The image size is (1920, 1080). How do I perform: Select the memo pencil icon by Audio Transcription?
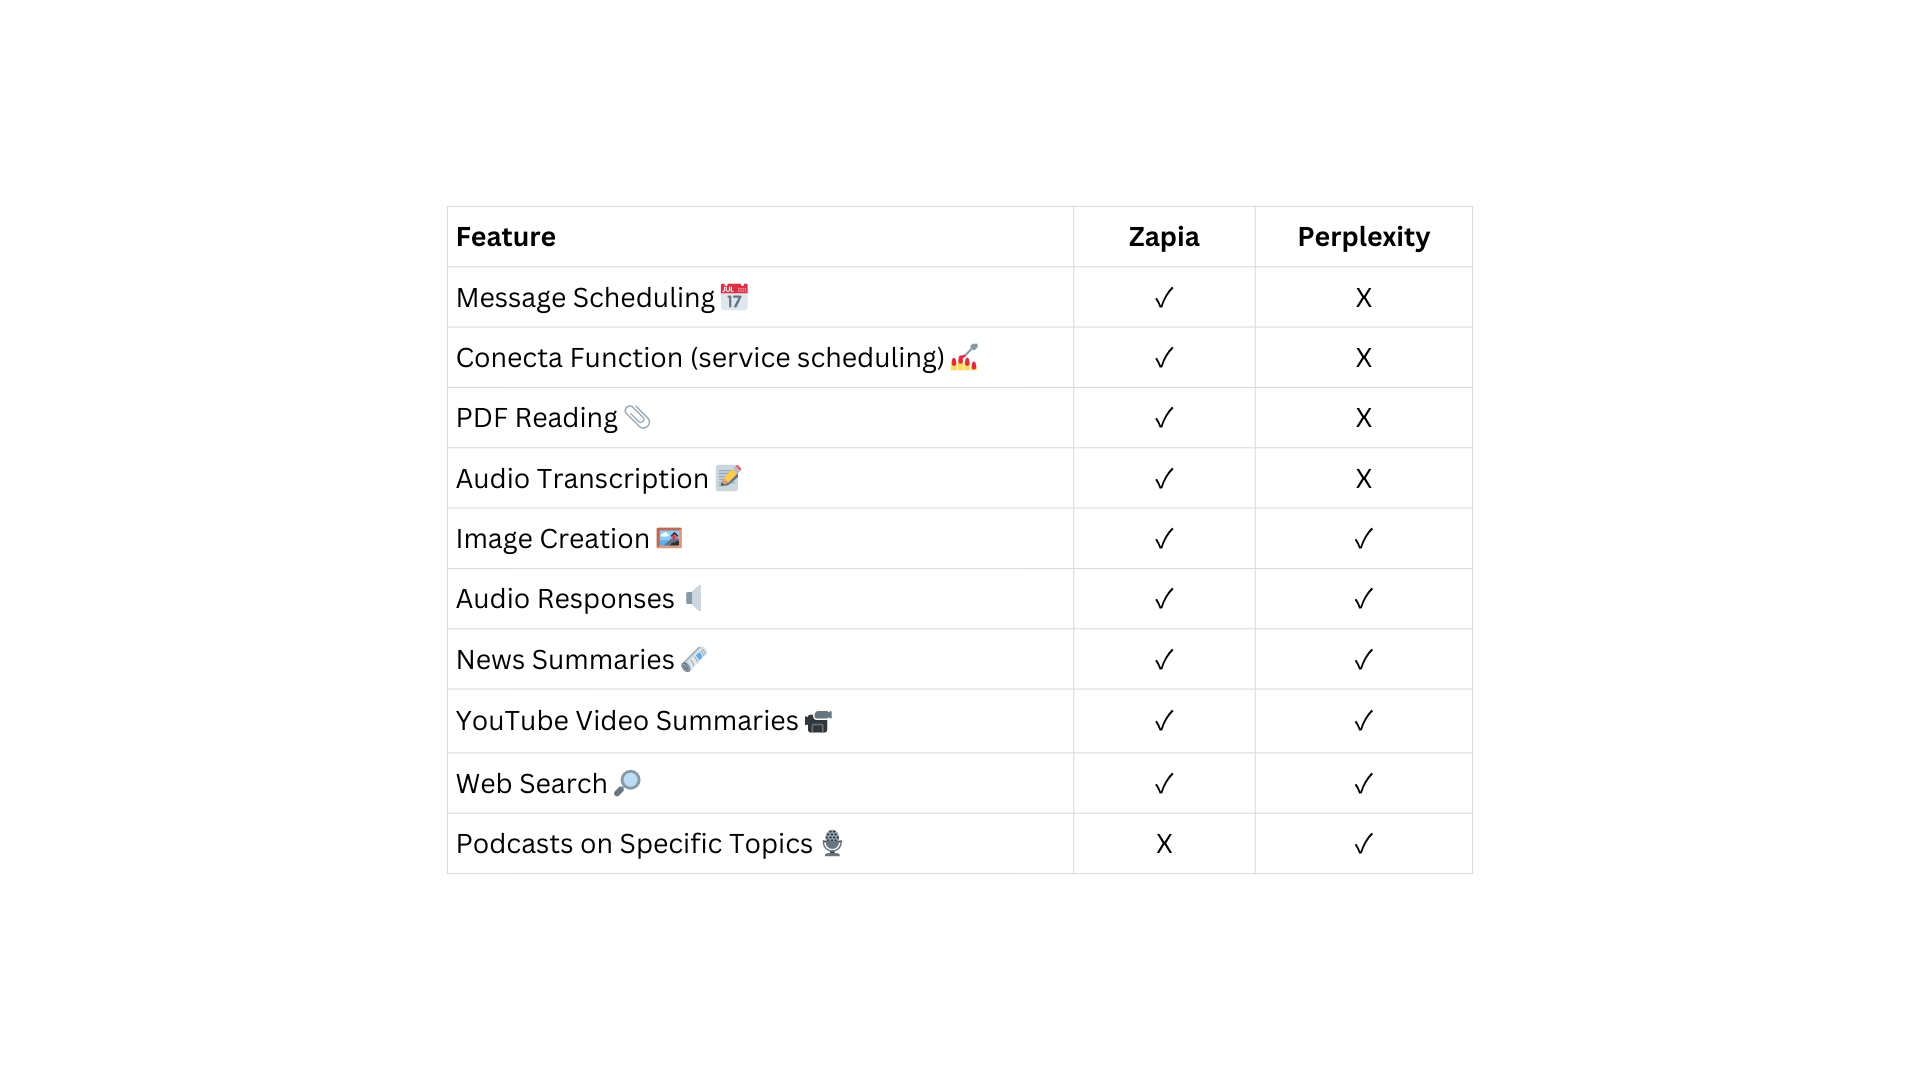pos(728,478)
